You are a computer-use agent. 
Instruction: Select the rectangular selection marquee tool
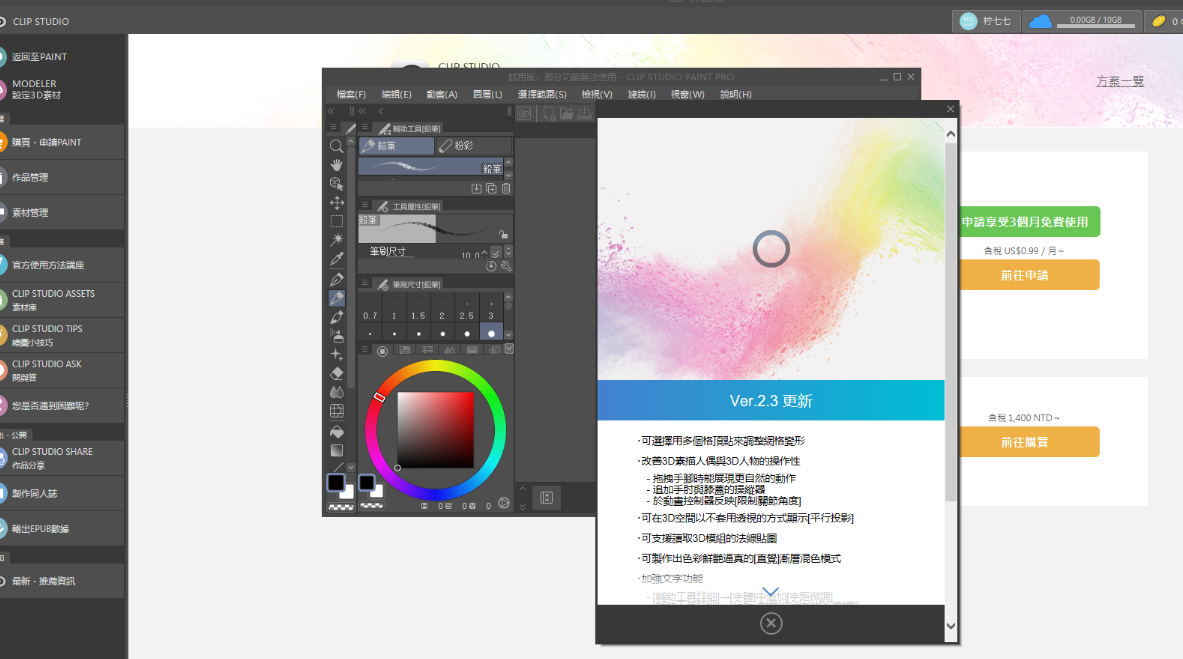pos(337,221)
